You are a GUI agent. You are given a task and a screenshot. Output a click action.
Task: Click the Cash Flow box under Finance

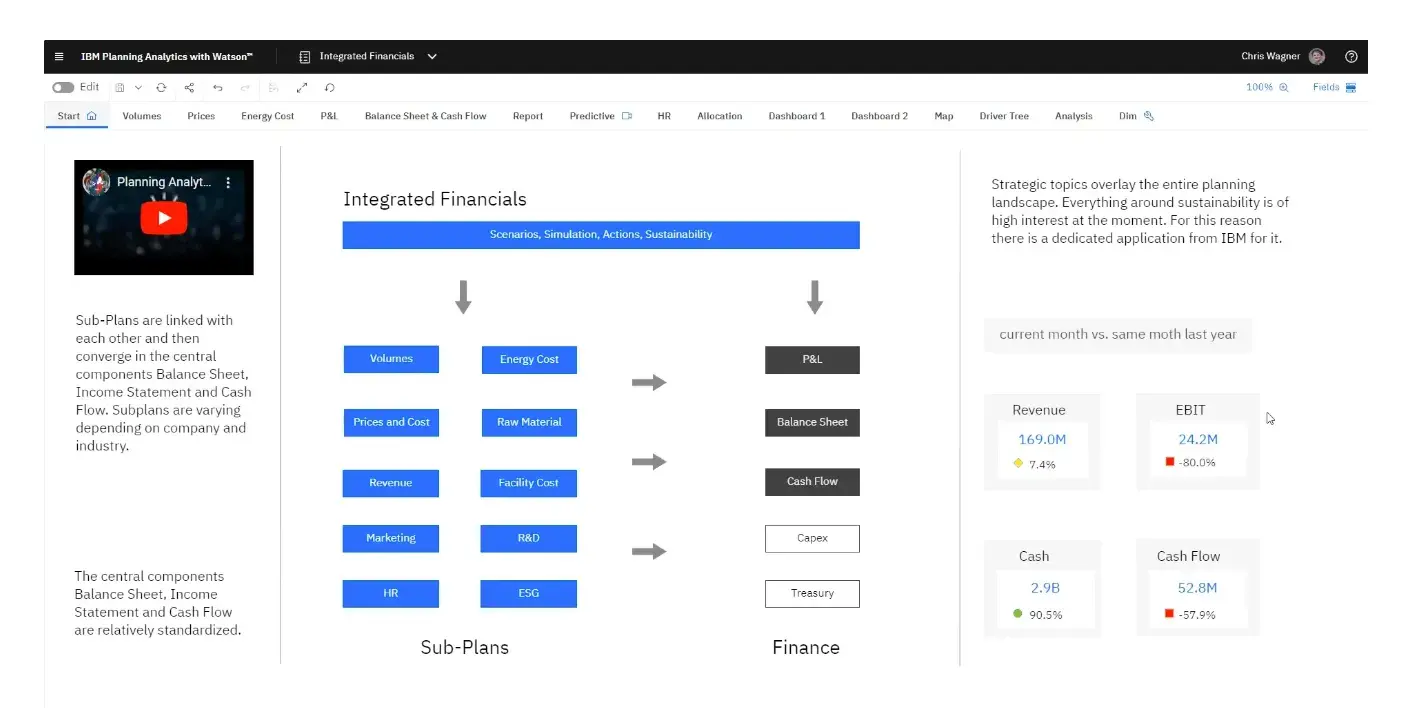point(812,481)
